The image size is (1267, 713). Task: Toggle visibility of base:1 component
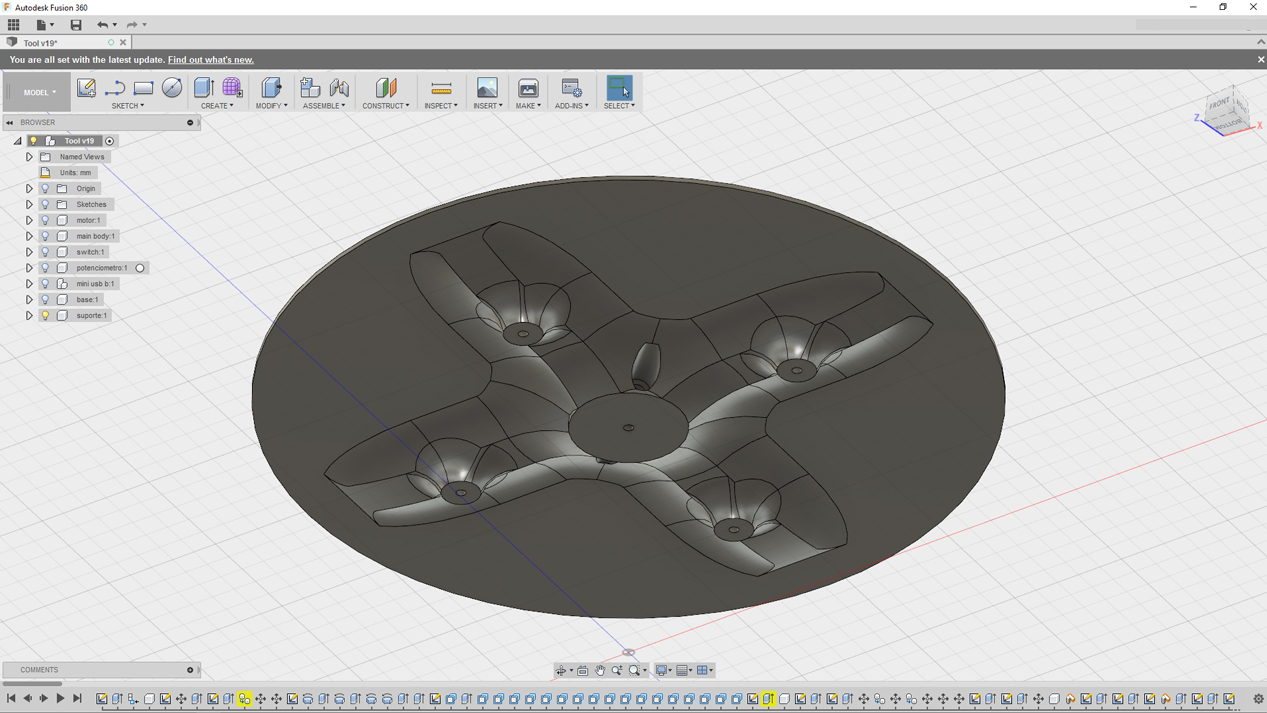point(45,300)
